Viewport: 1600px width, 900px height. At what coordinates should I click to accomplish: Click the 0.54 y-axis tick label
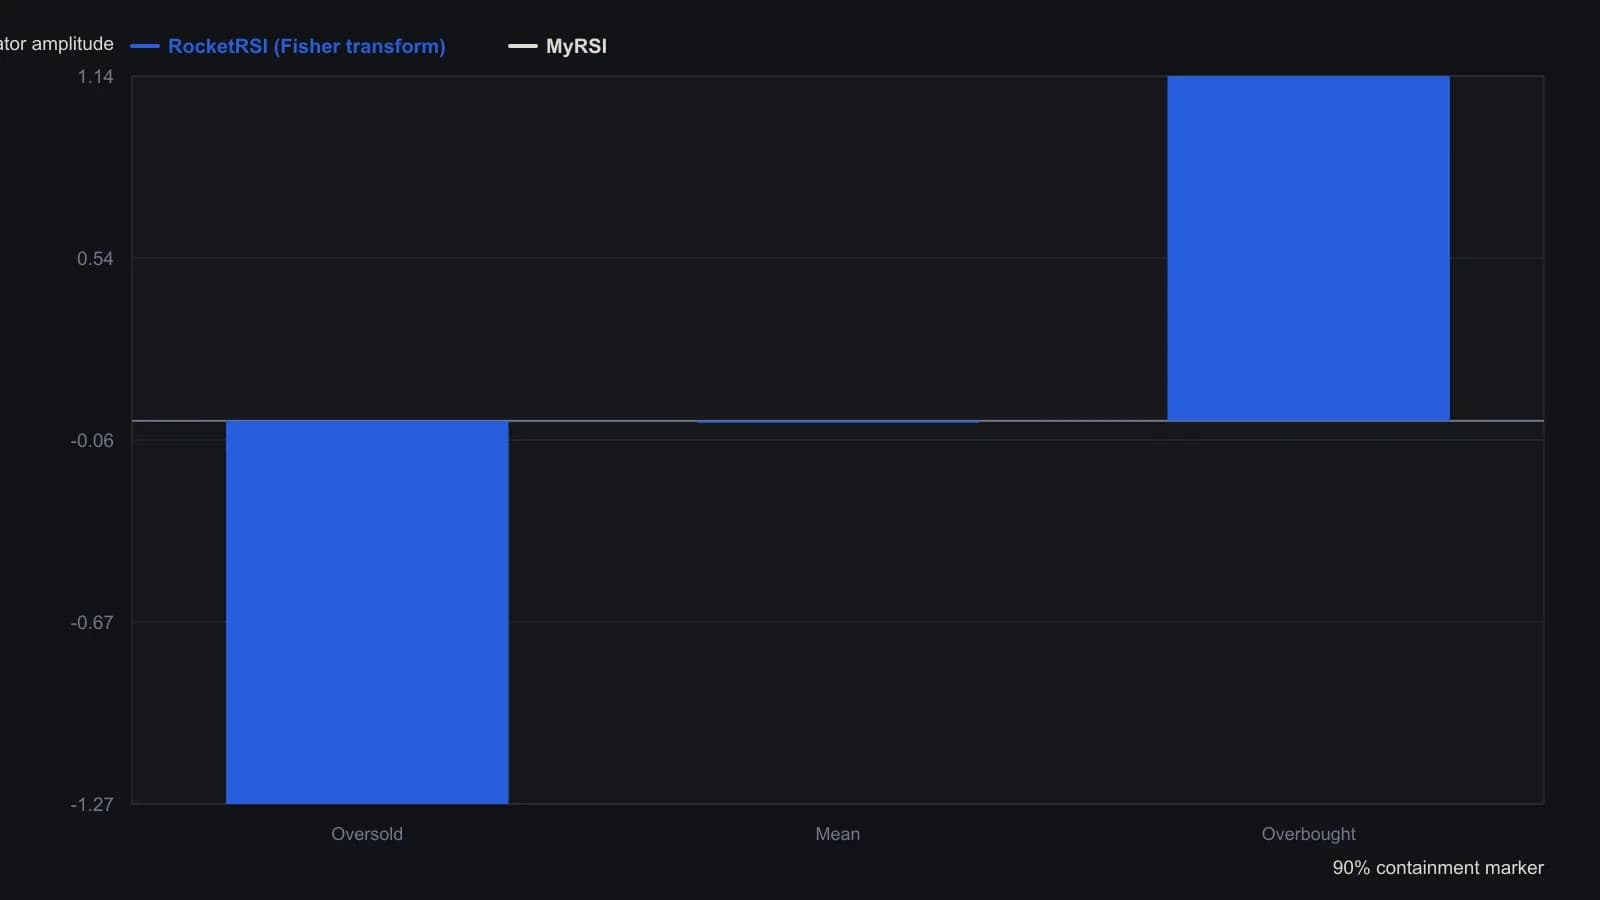(96, 259)
